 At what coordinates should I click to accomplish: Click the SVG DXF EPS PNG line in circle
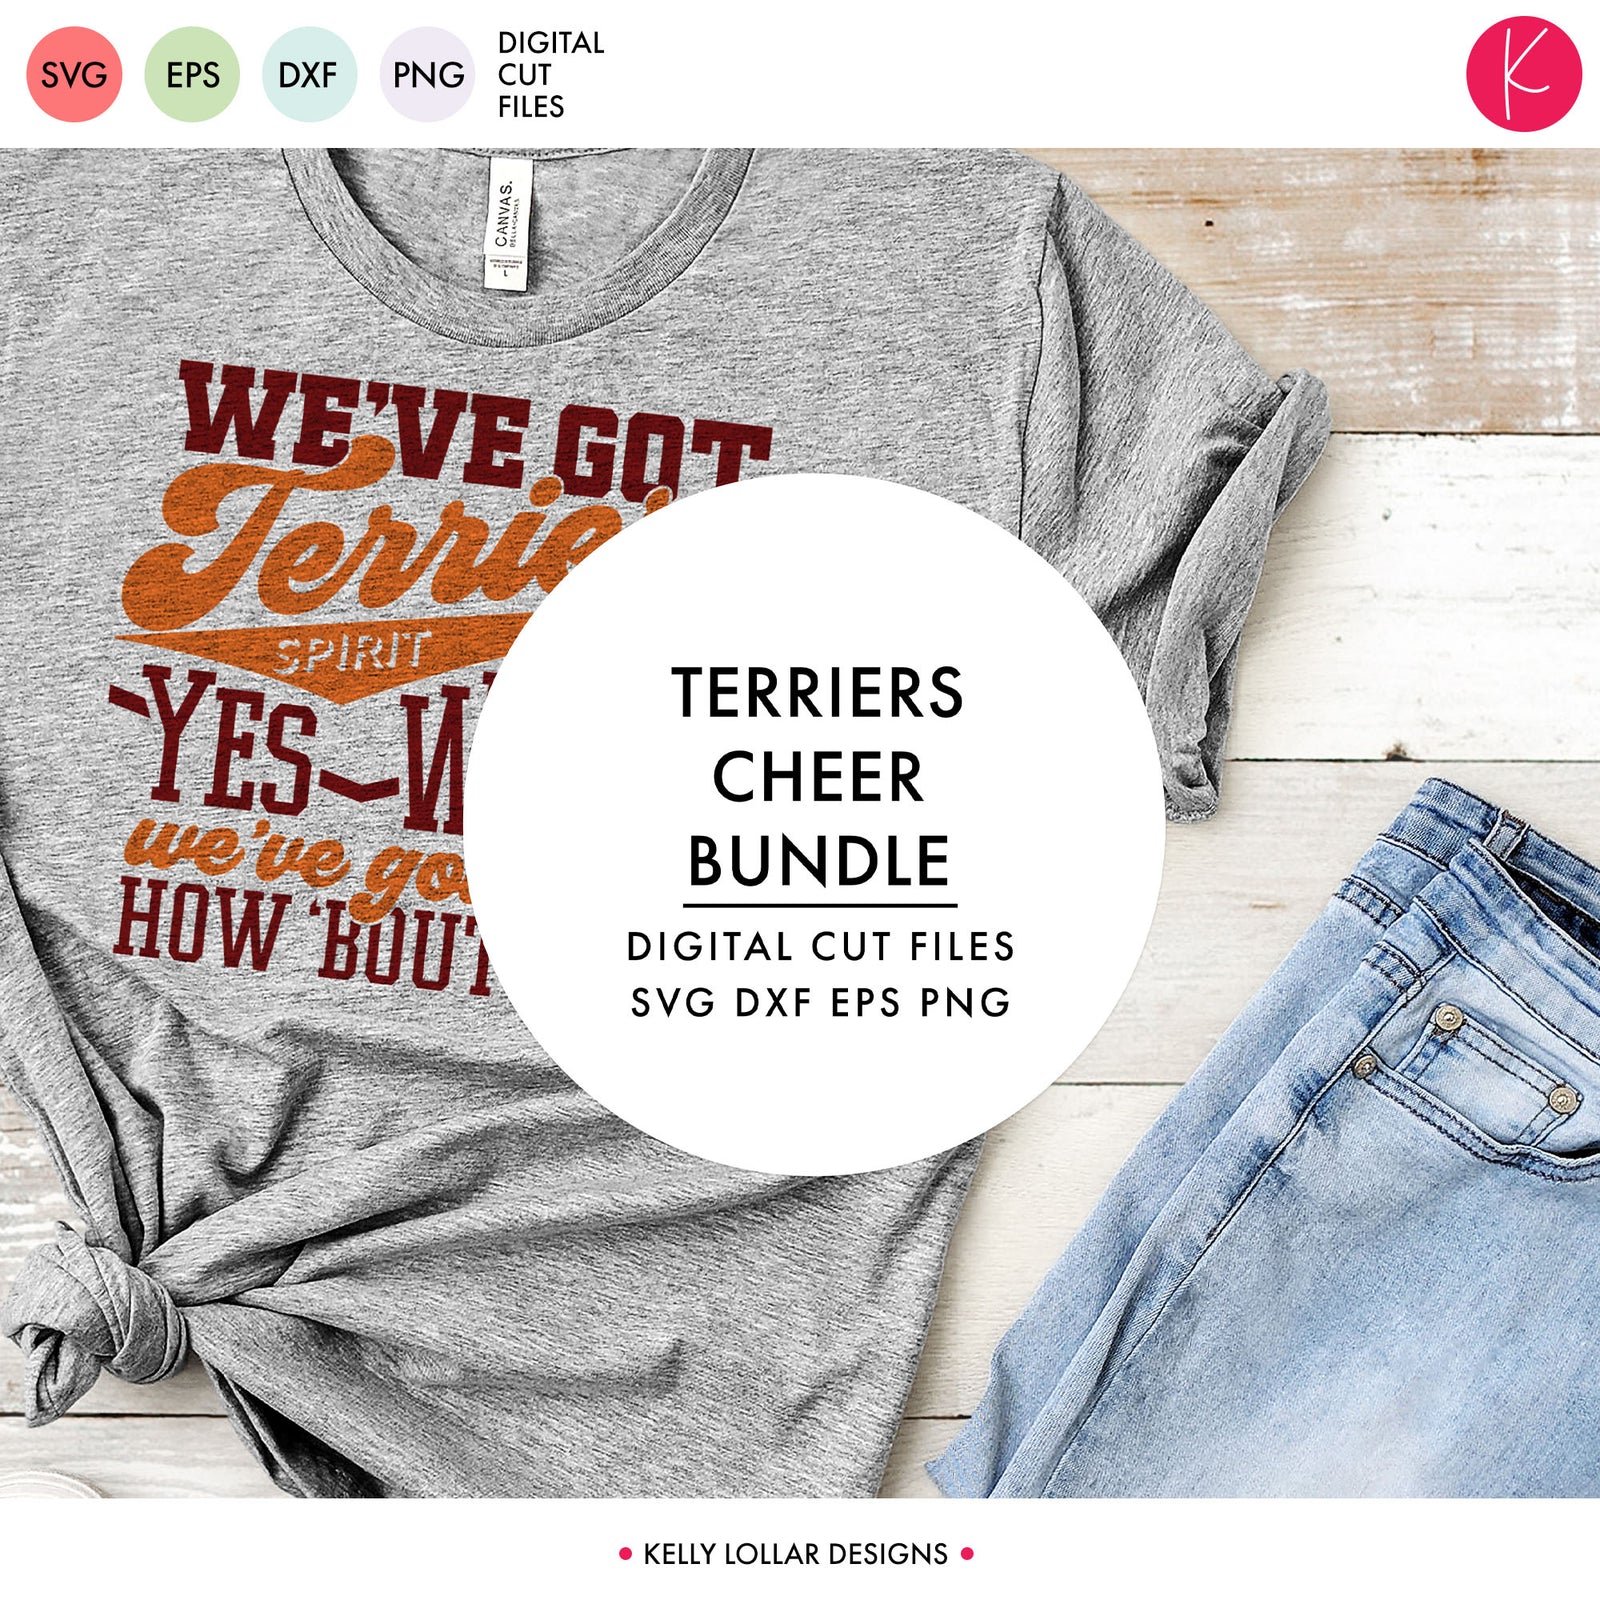click(x=821, y=1002)
